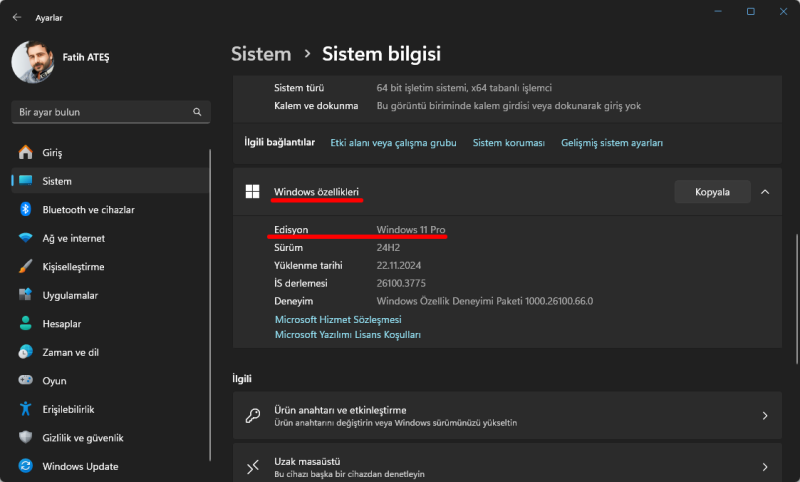Open Bluetooth ve cihazlar settings

110,209
